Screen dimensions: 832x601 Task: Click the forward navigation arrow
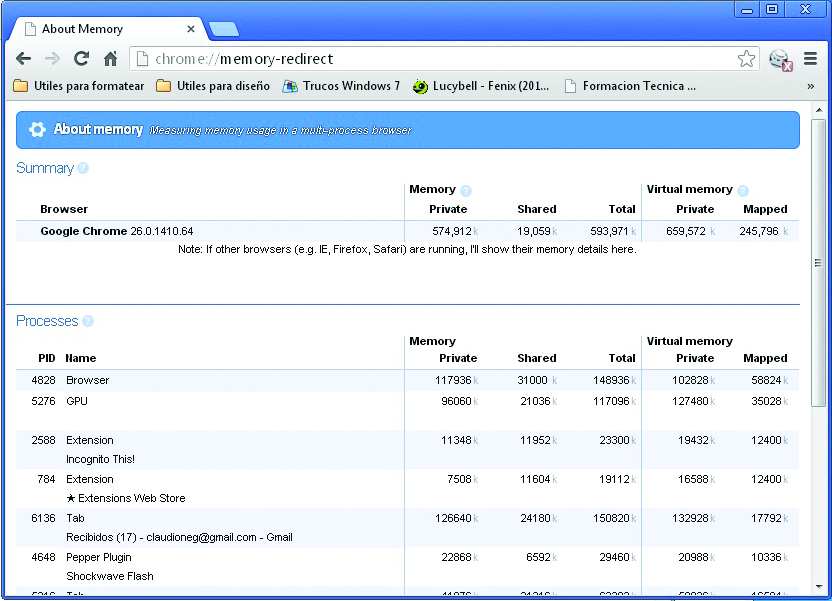(x=52, y=58)
